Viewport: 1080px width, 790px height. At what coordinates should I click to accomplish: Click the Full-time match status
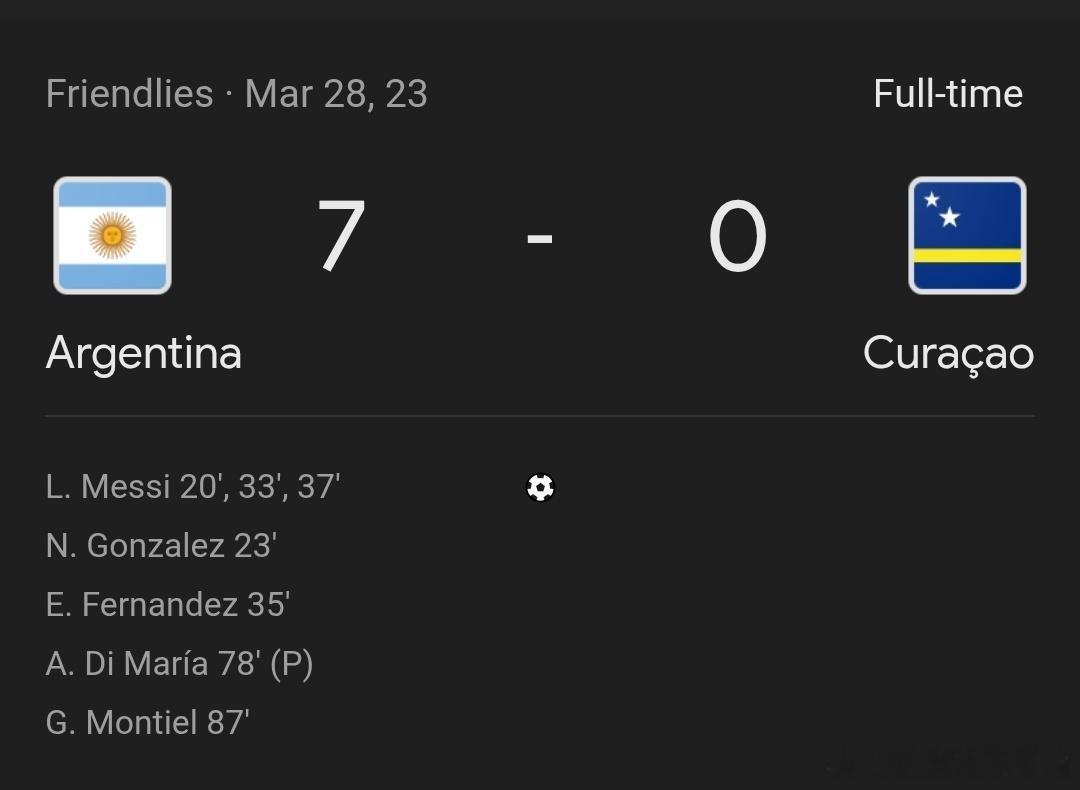pyautogui.click(x=947, y=94)
